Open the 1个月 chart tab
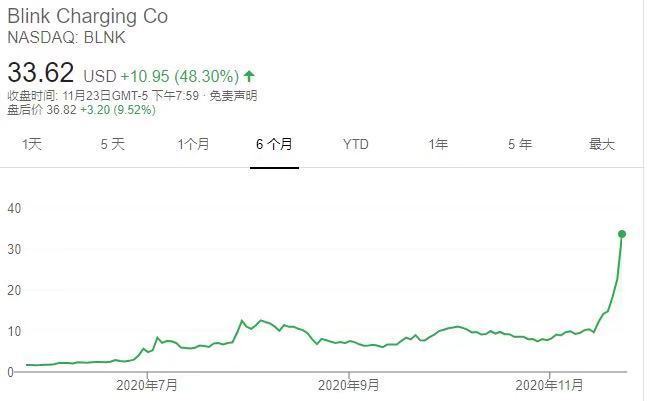Screen dimensions: 658x401 click(x=193, y=144)
